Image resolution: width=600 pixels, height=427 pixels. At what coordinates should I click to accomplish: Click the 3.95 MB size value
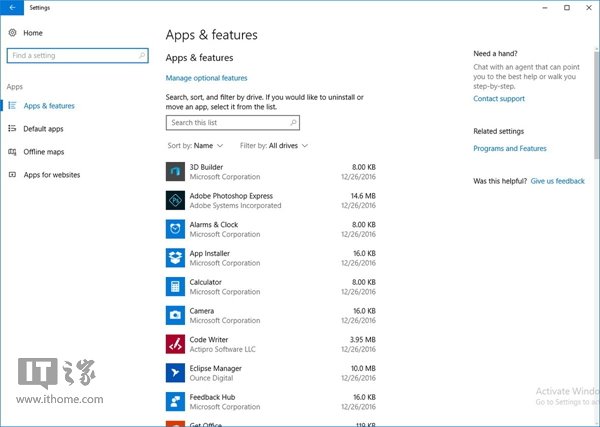pyautogui.click(x=362, y=340)
